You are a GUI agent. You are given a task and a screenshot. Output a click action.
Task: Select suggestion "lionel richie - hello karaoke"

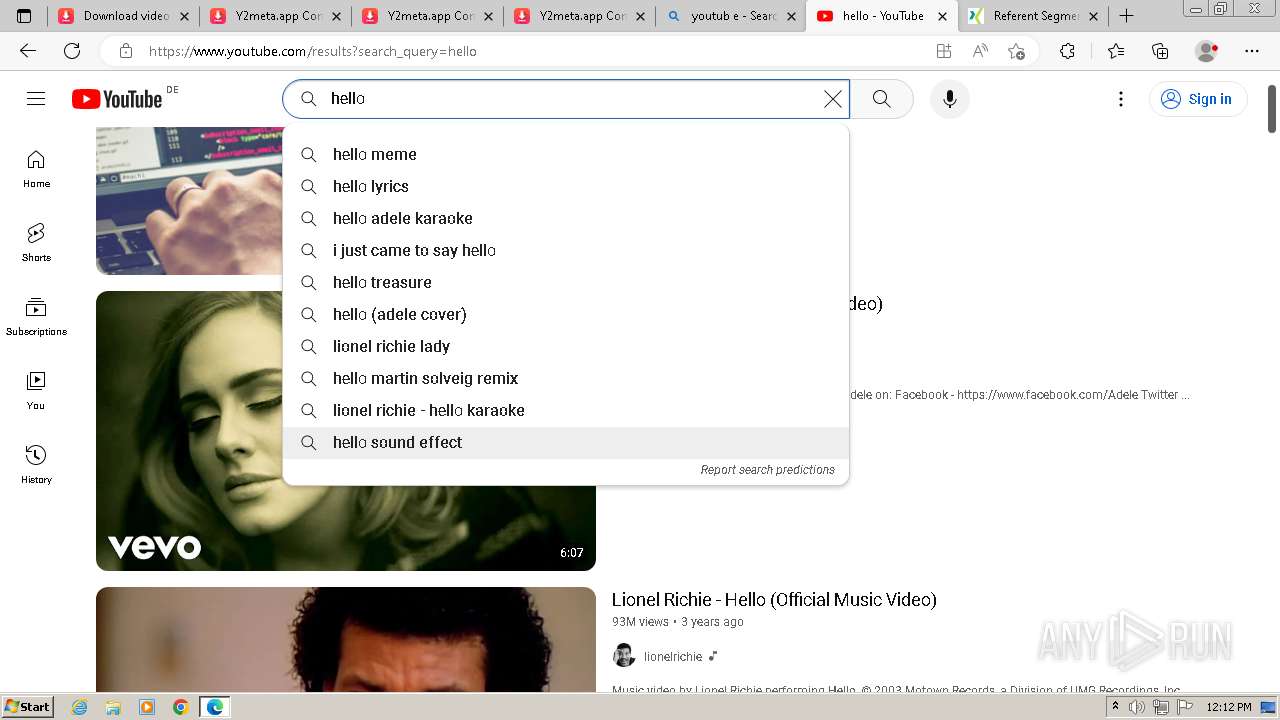click(x=566, y=410)
